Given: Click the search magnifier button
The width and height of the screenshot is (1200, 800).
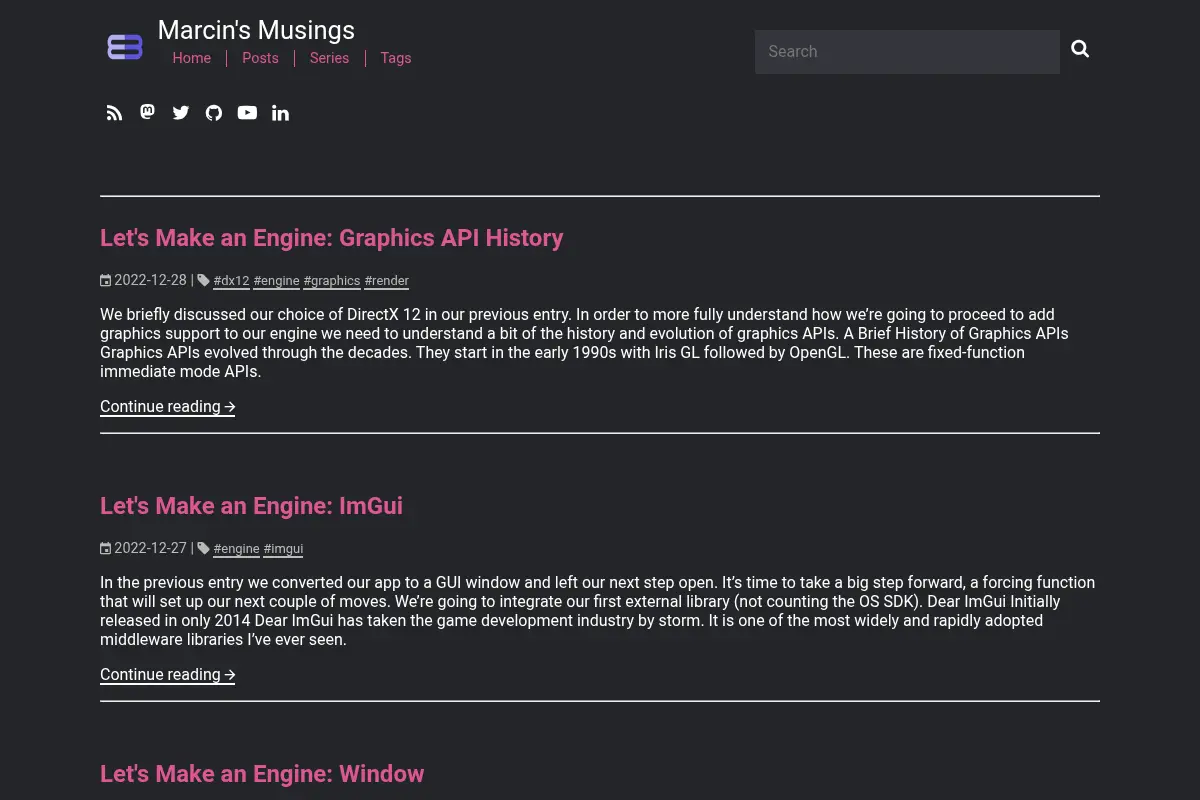Looking at the screenshot, I should pyautogui.click(x=1080, y=49).
